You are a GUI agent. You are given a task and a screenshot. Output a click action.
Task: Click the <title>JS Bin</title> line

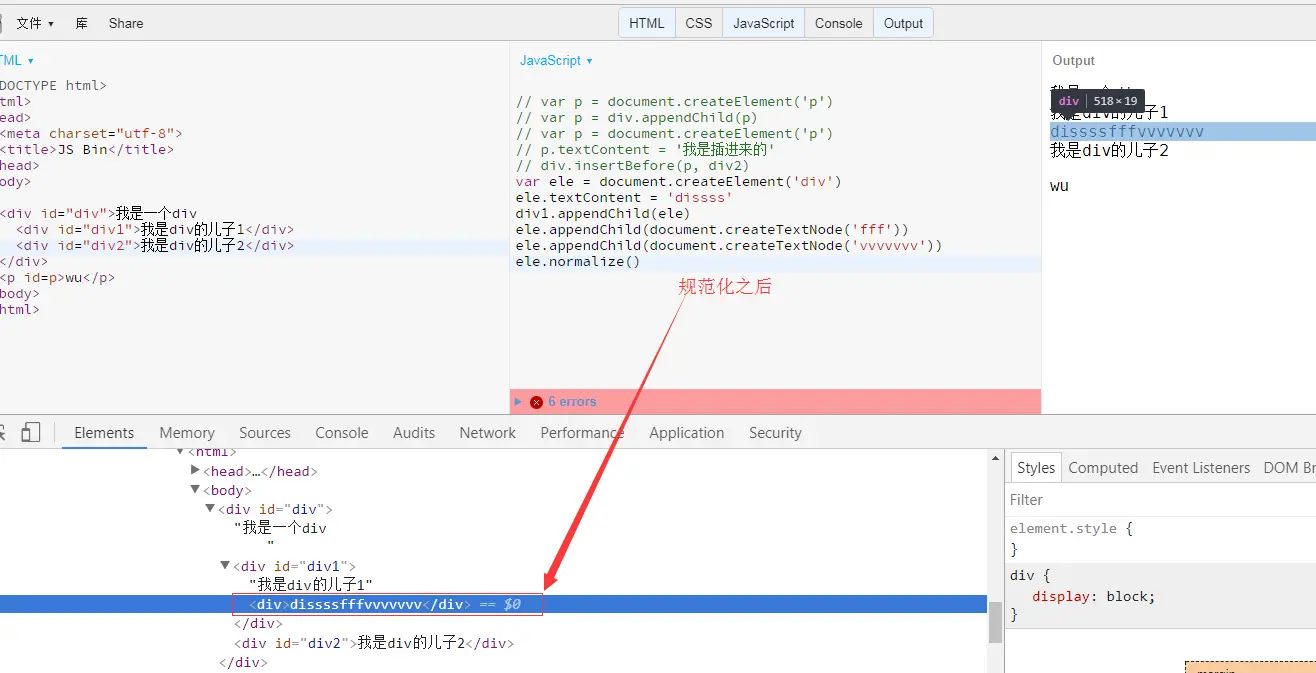[x=87, y=150]
